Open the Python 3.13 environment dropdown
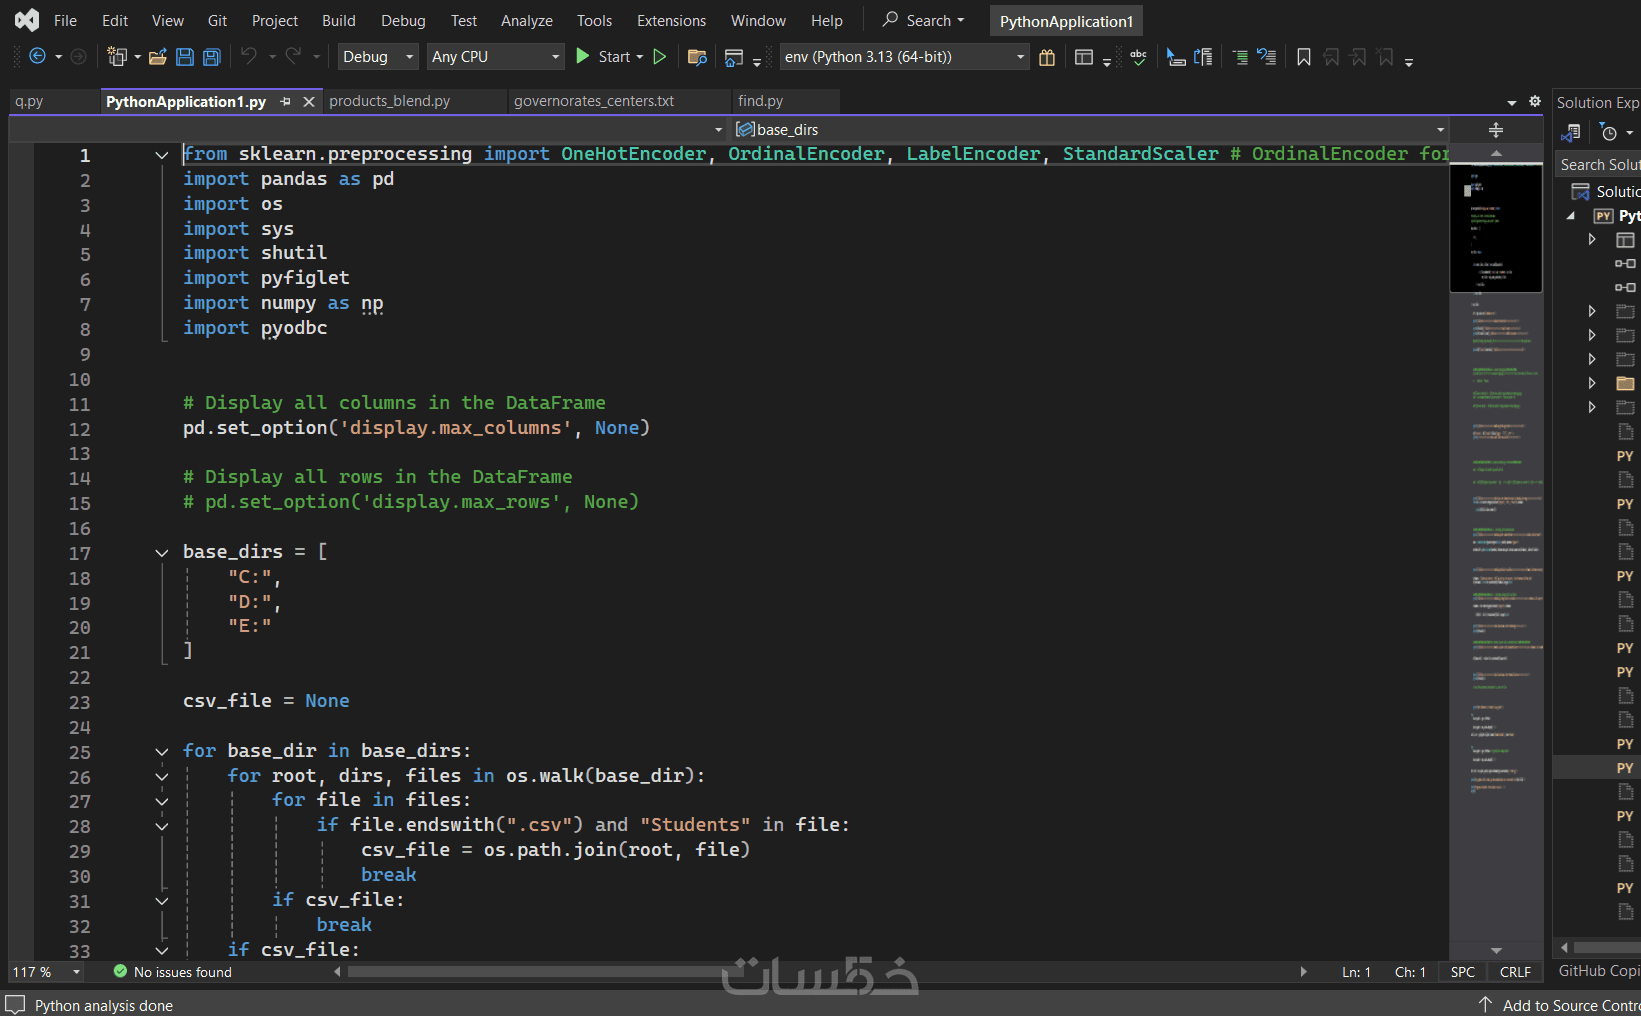Screen dimensions: 1641x1016 [x=905, y=57]
